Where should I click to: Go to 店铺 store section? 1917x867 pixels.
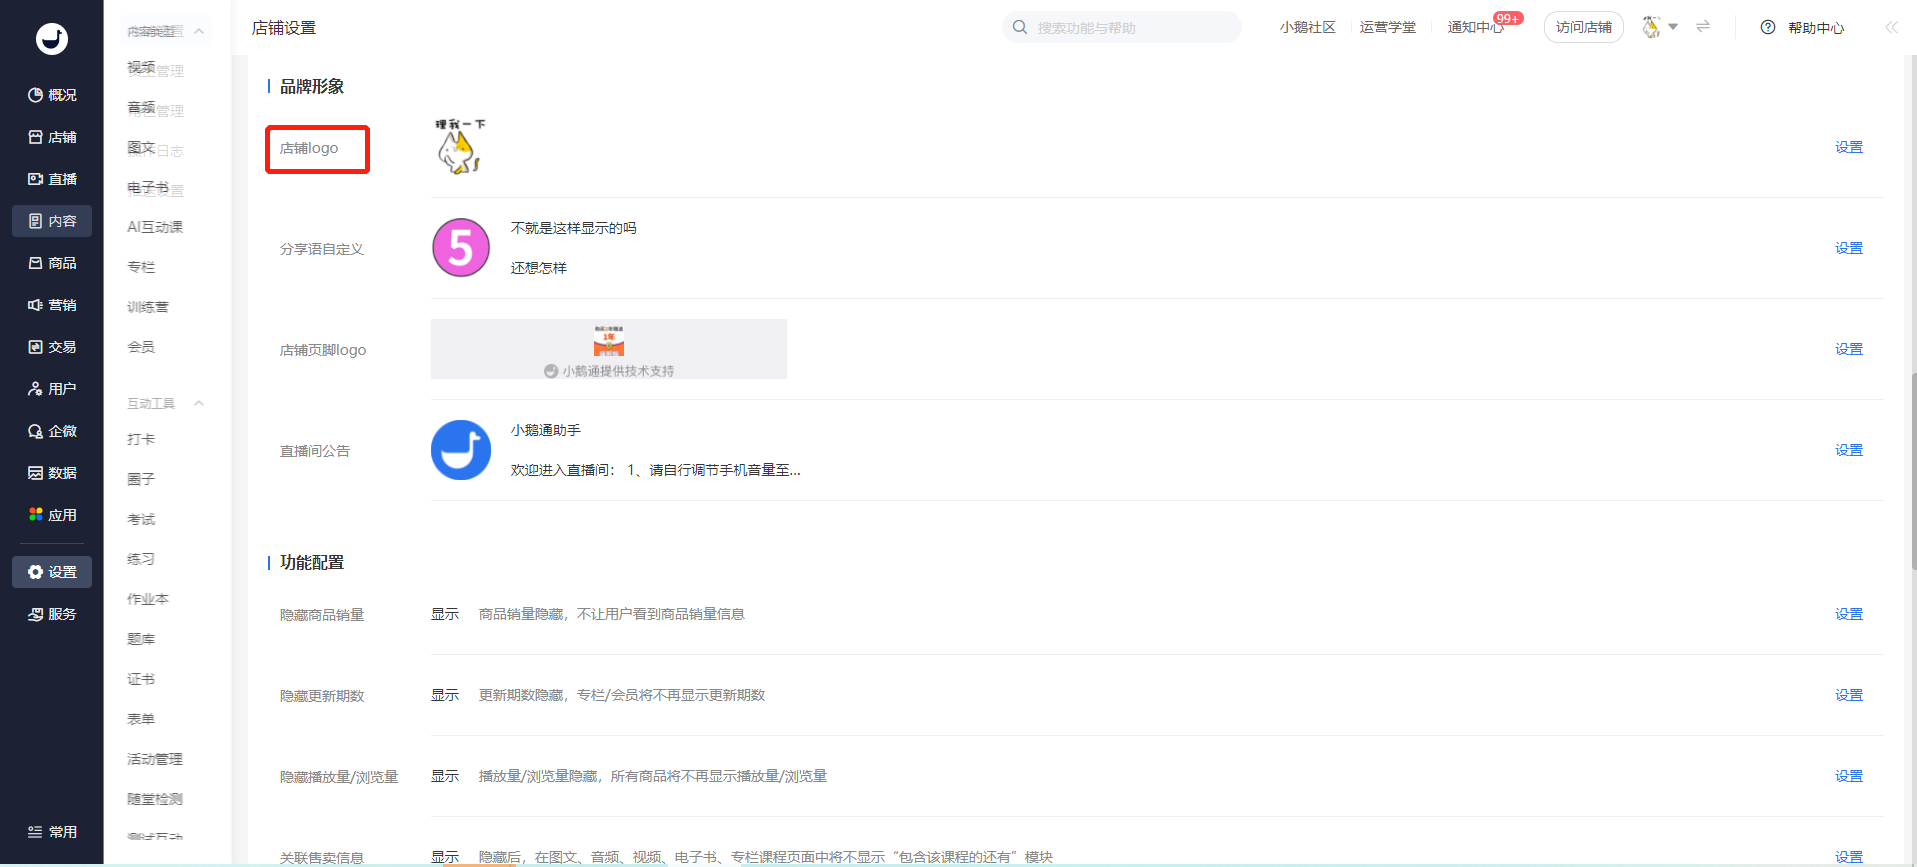[52, 137]
